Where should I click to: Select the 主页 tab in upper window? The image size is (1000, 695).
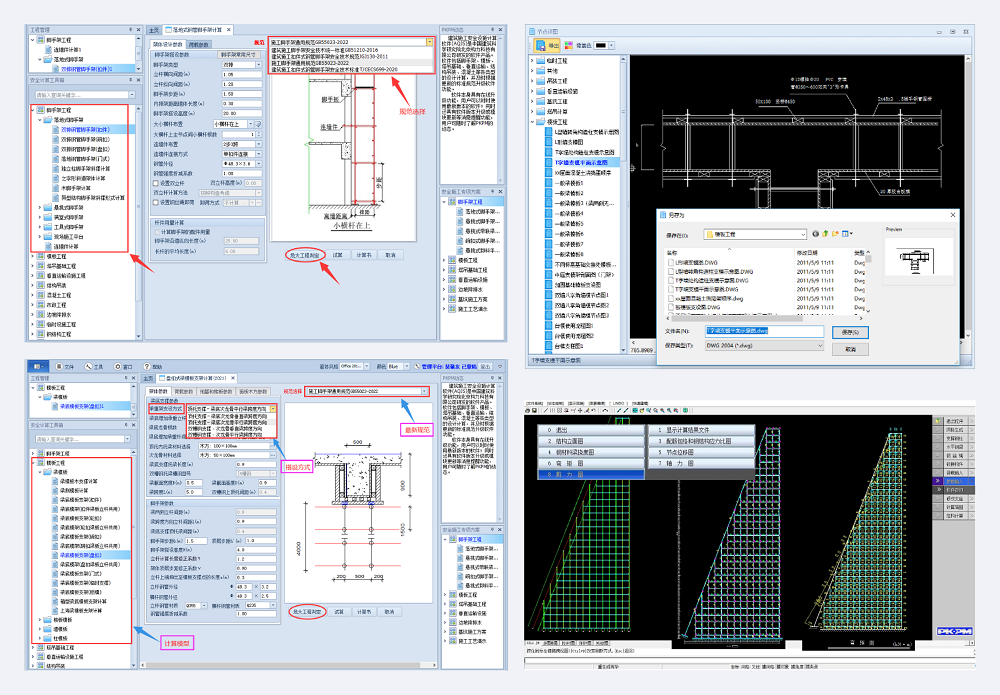pyautogui.click(x=153, y=31)
